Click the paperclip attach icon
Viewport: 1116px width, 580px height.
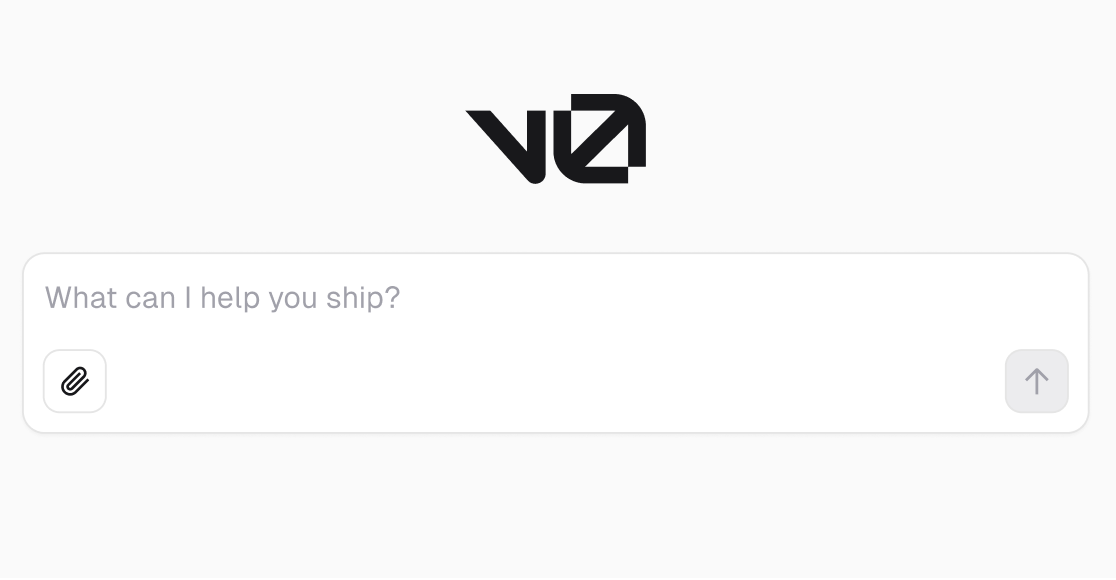click(x=75, y=381)
